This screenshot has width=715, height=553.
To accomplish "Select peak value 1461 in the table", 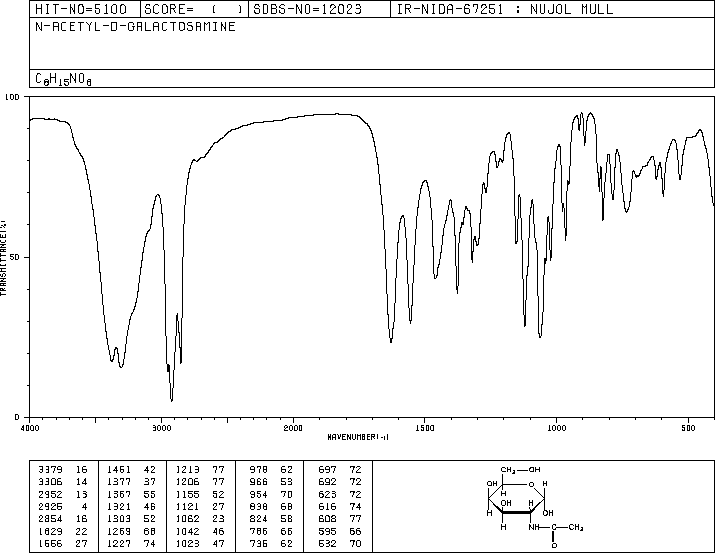I will coord(119,470).
